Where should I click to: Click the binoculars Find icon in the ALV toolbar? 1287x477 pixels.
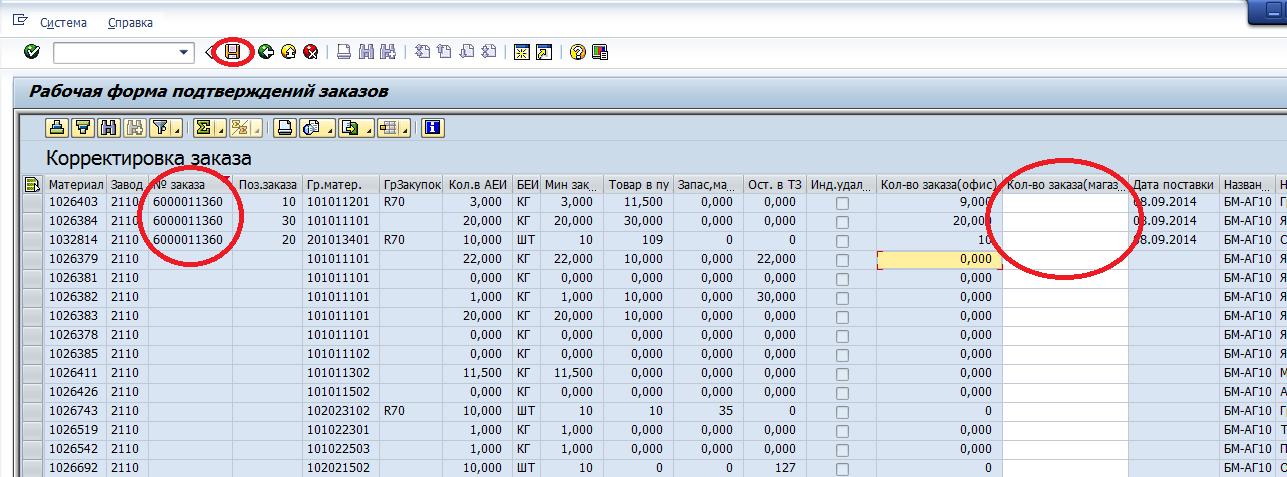(108, 127)
